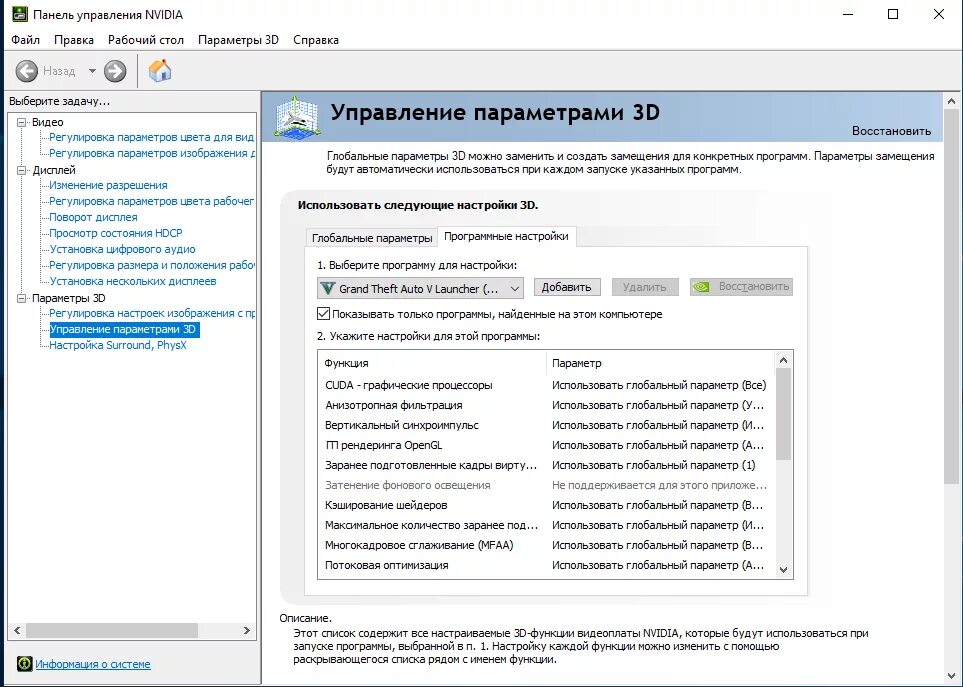The height and width of the screenshot is (687, 963).
Task: Click the settings list scrollbar thumb
Action: pos(783,414)
